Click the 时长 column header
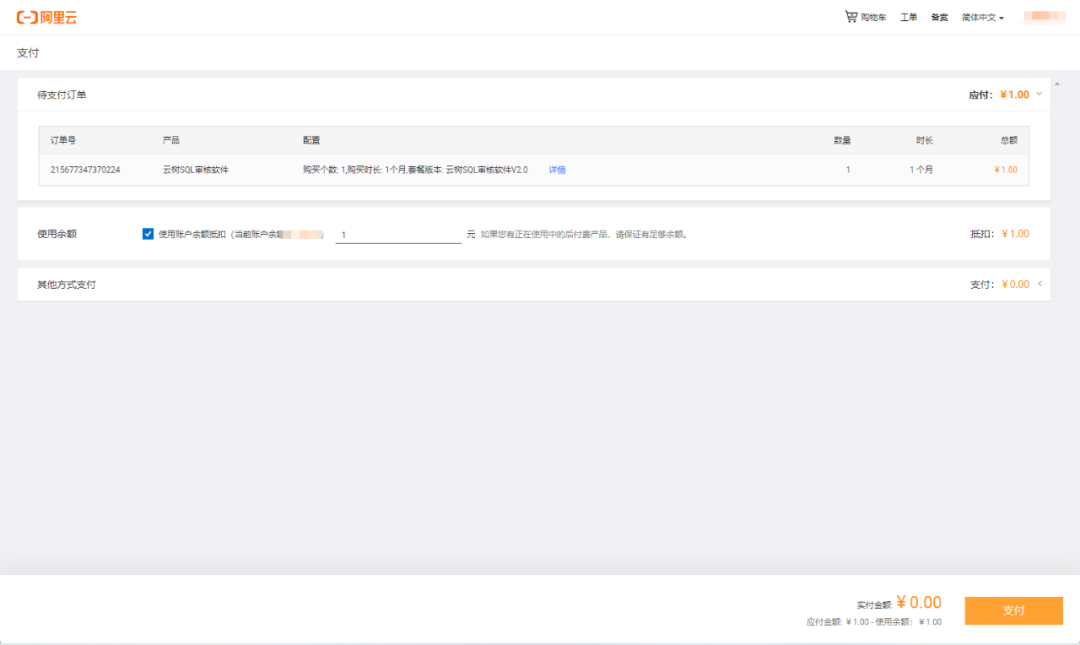1080x645 pixels. (924, 140)
